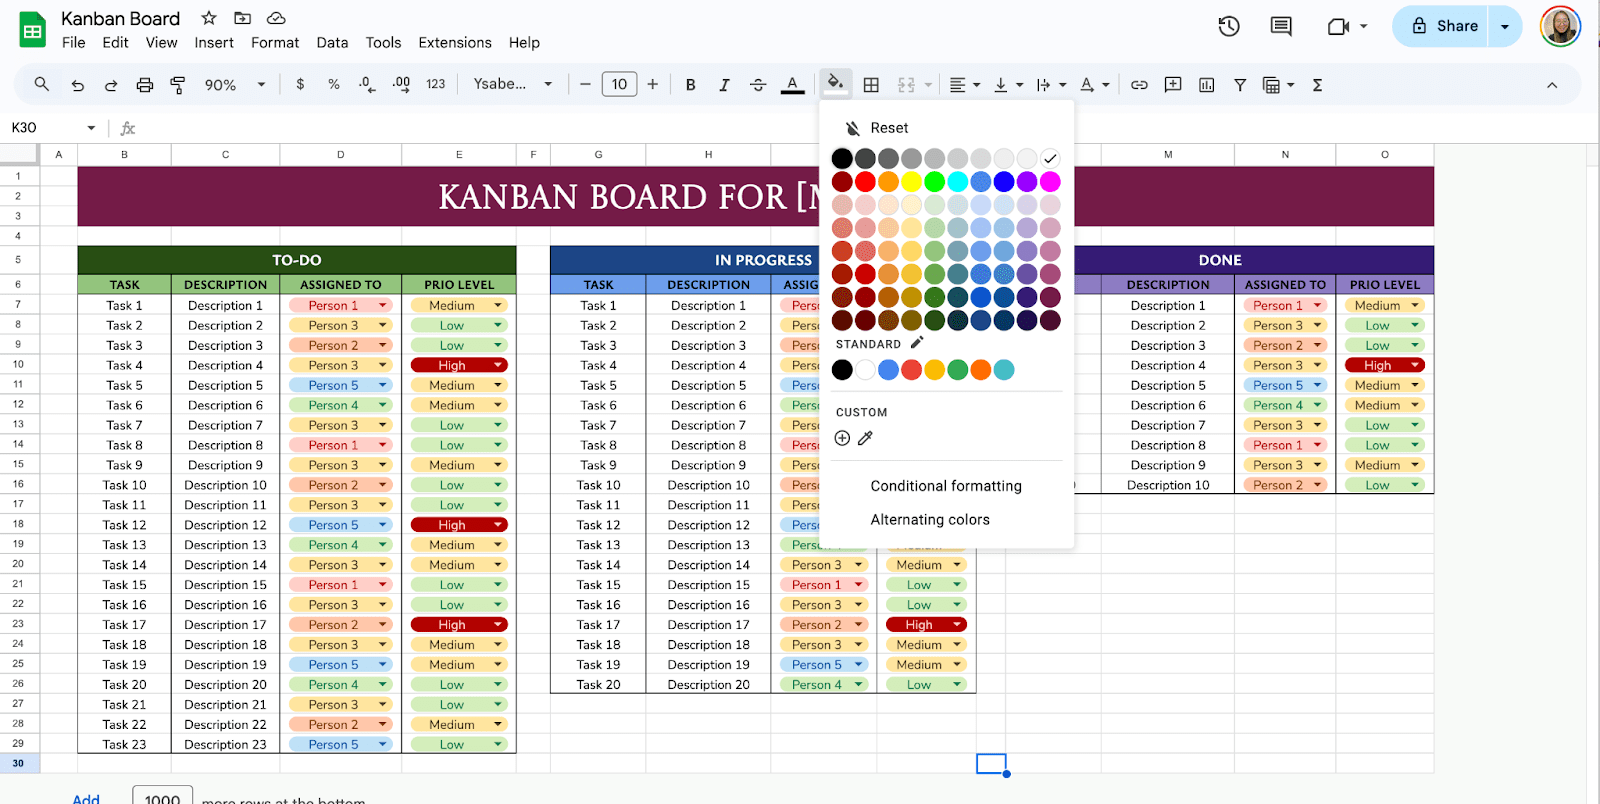Expand the Ysabeau font family dropdown
This screenshot has height=804, width=1600.
point(513,85)
